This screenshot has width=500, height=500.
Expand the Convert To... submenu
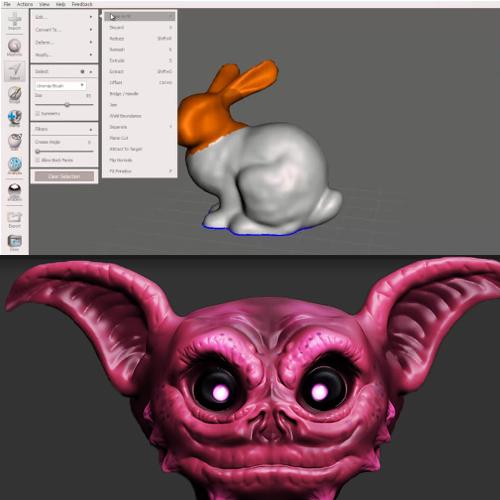pyautogui.click(x=64, y=30)
